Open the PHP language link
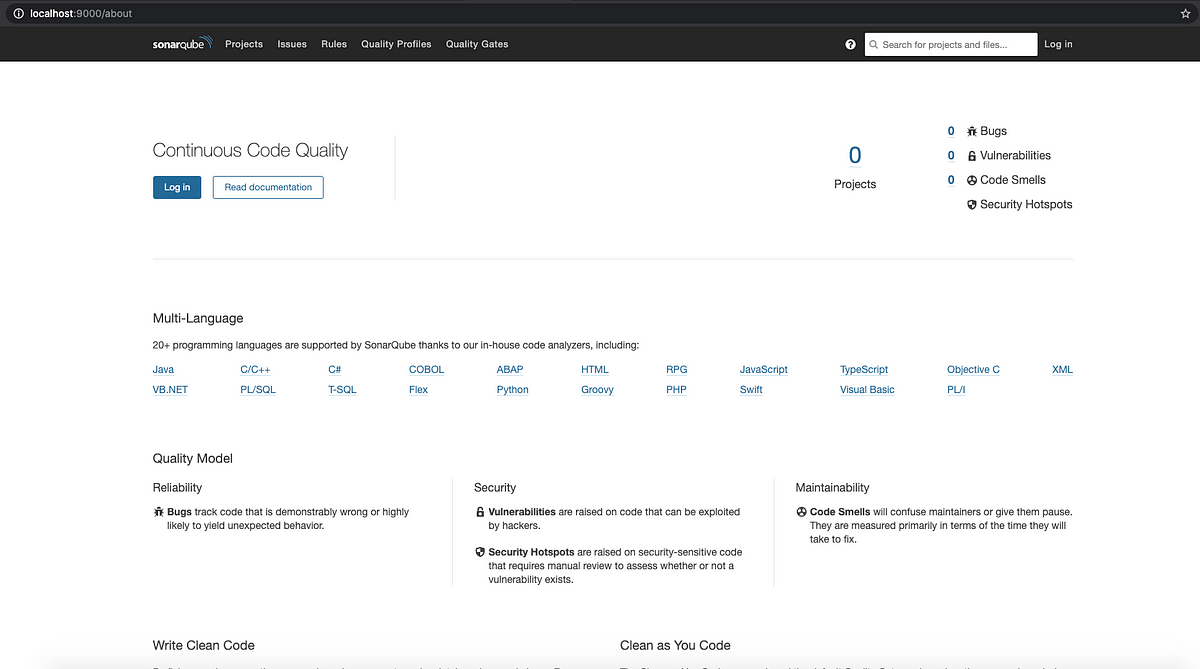Viewport: 1200px width, 669px height. pyautogui.click(x=676, y=390)
